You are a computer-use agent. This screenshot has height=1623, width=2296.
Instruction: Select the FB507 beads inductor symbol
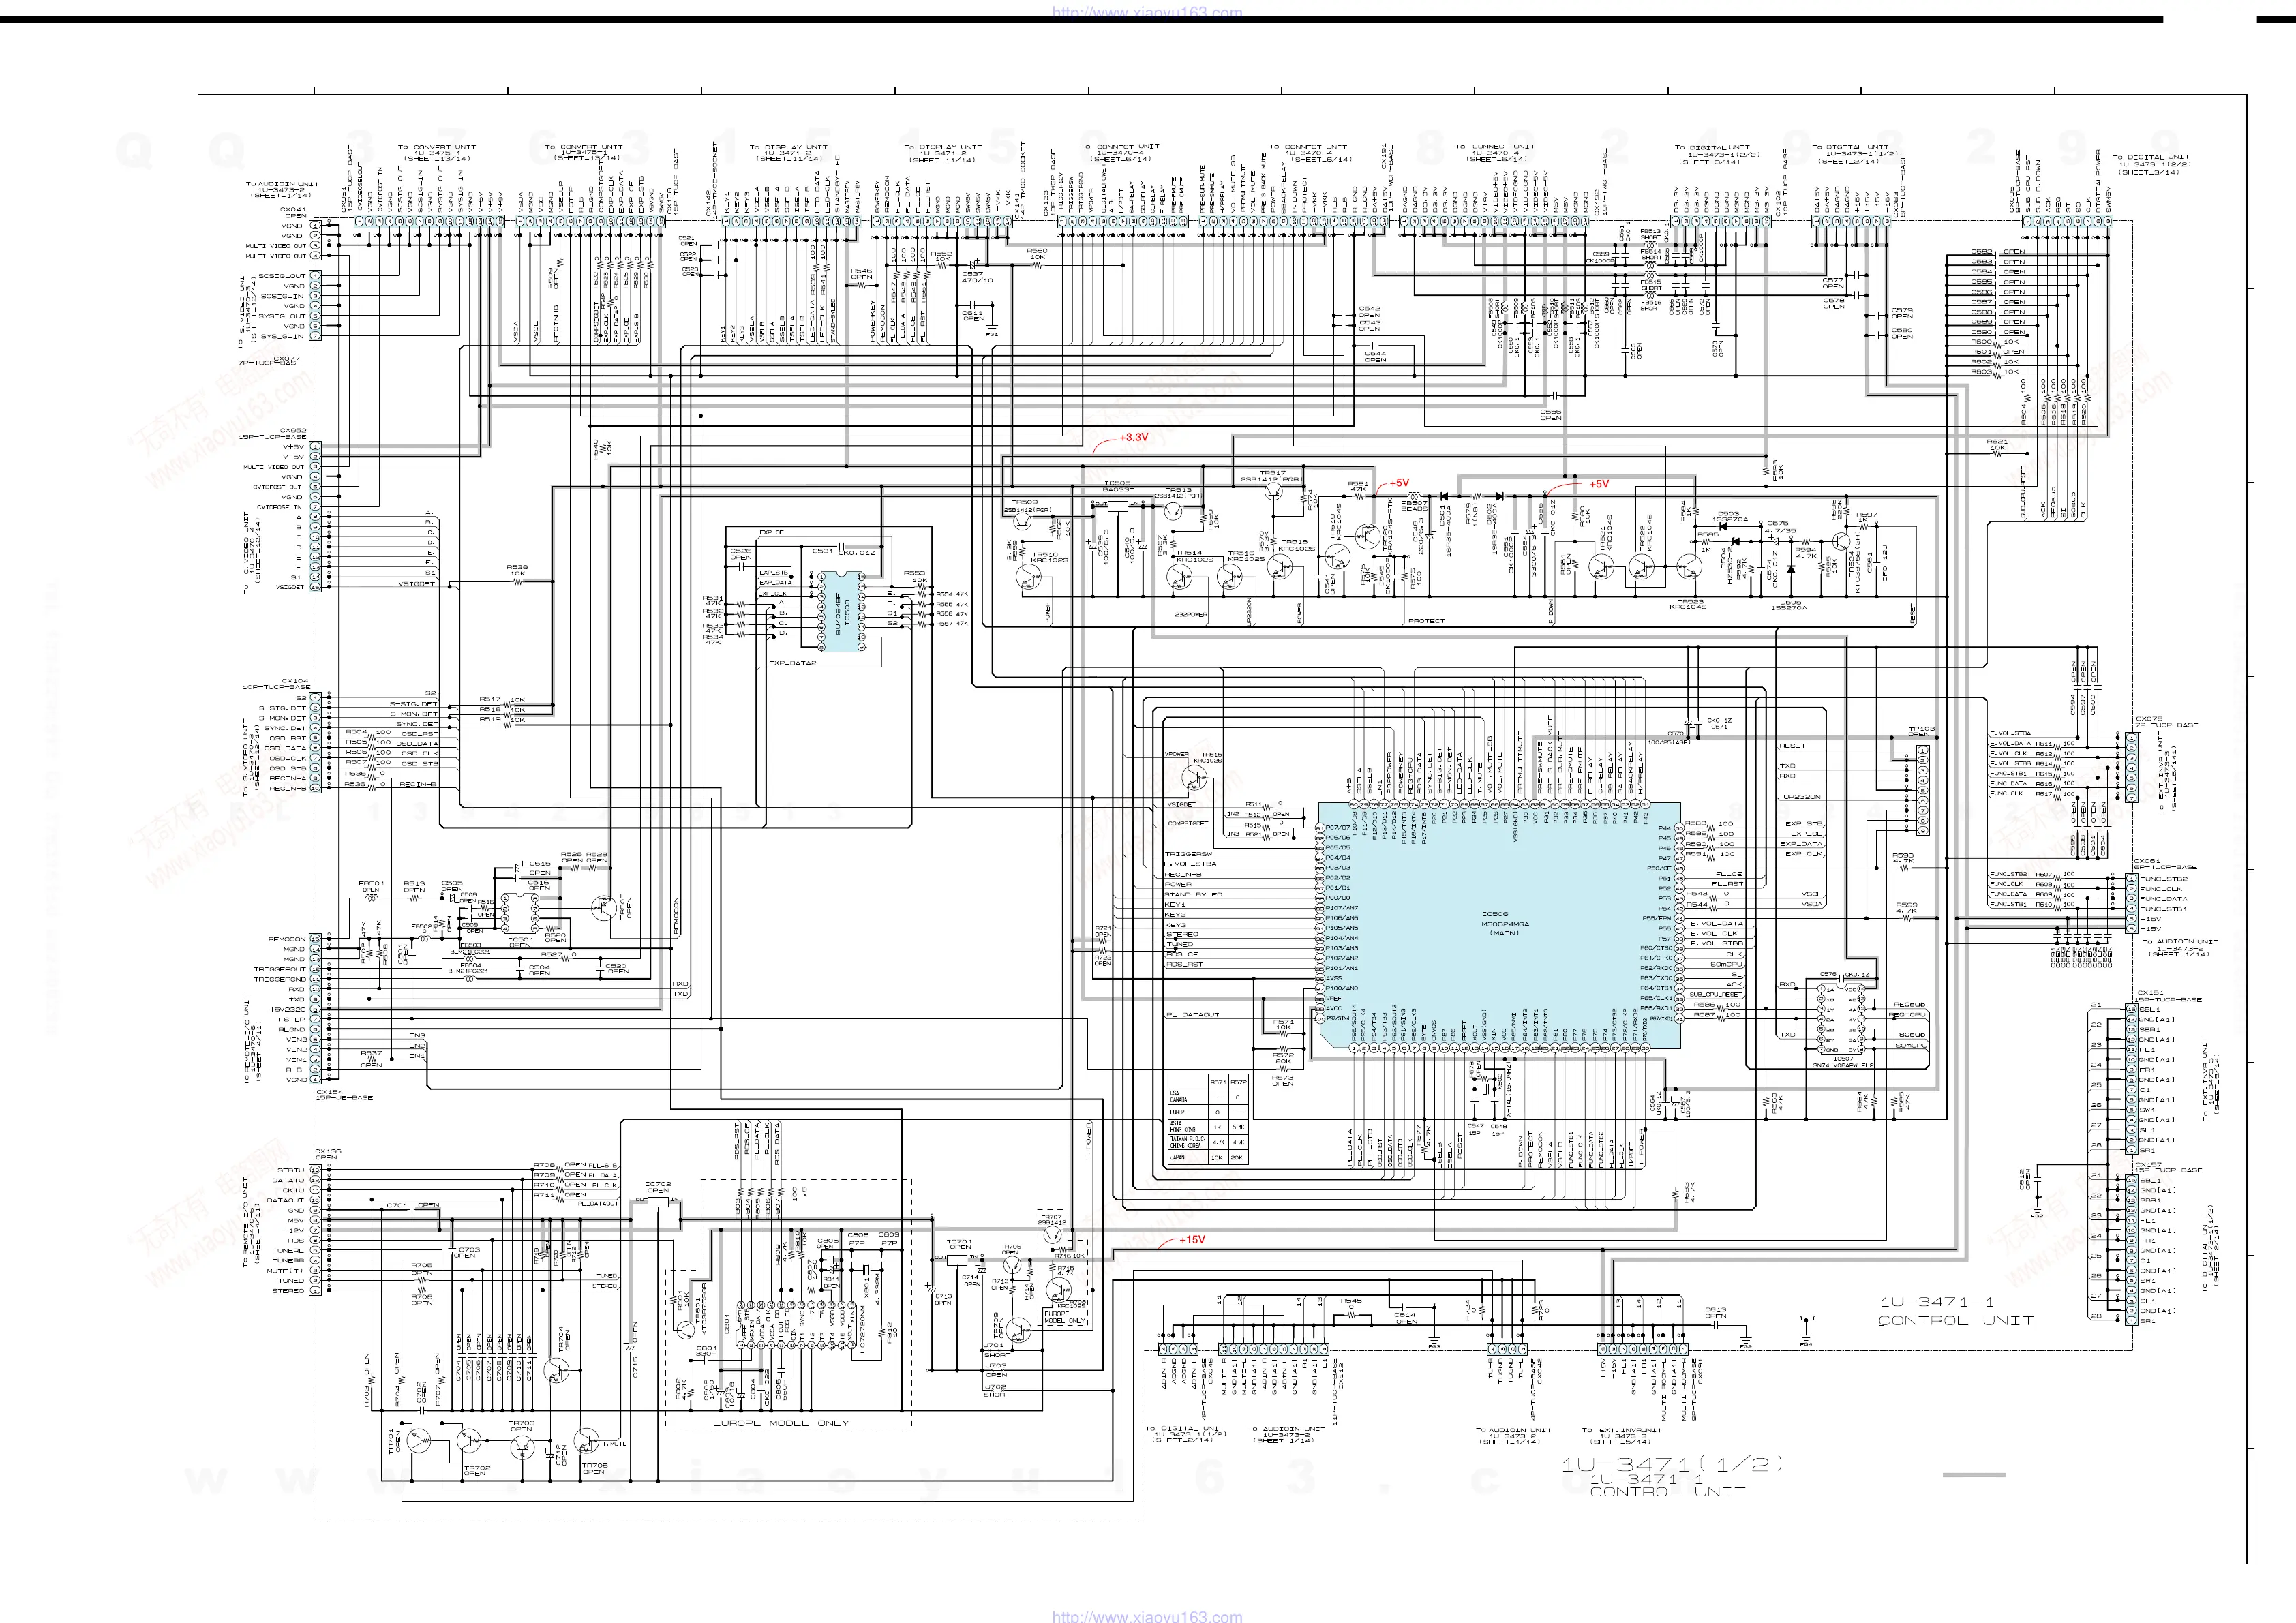[x=1414, y=496]
